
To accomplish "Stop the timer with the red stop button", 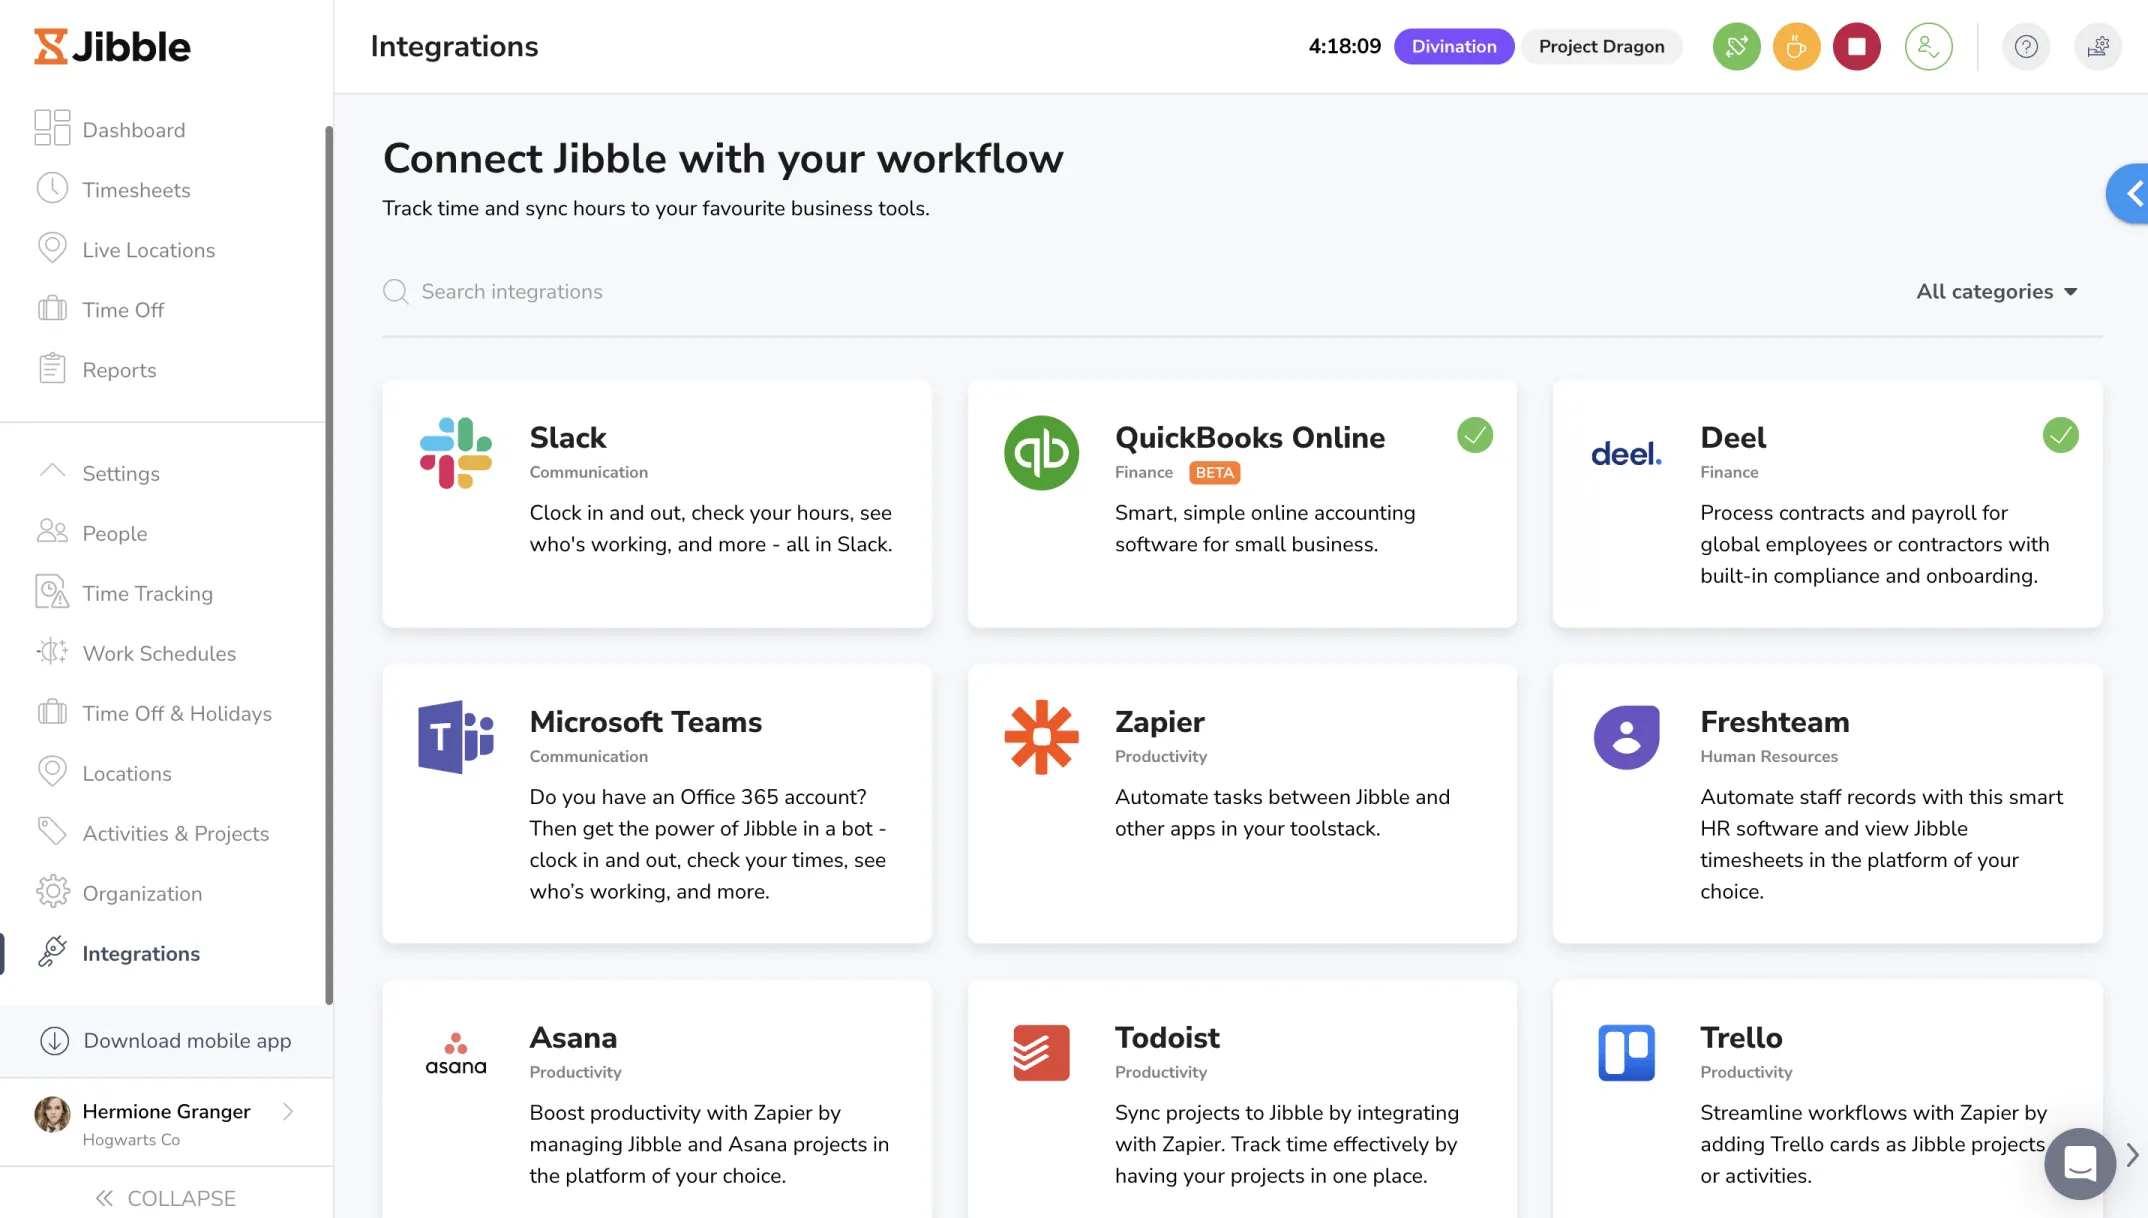I will tap(1857, 46).
